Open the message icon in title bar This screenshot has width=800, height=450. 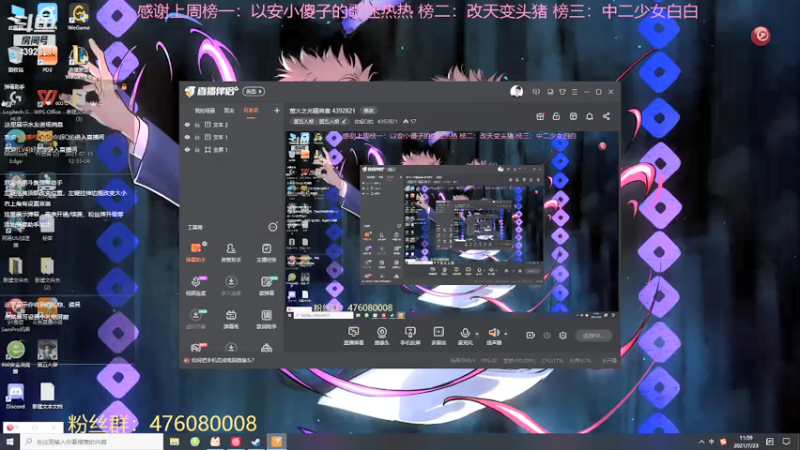point(536,92)
